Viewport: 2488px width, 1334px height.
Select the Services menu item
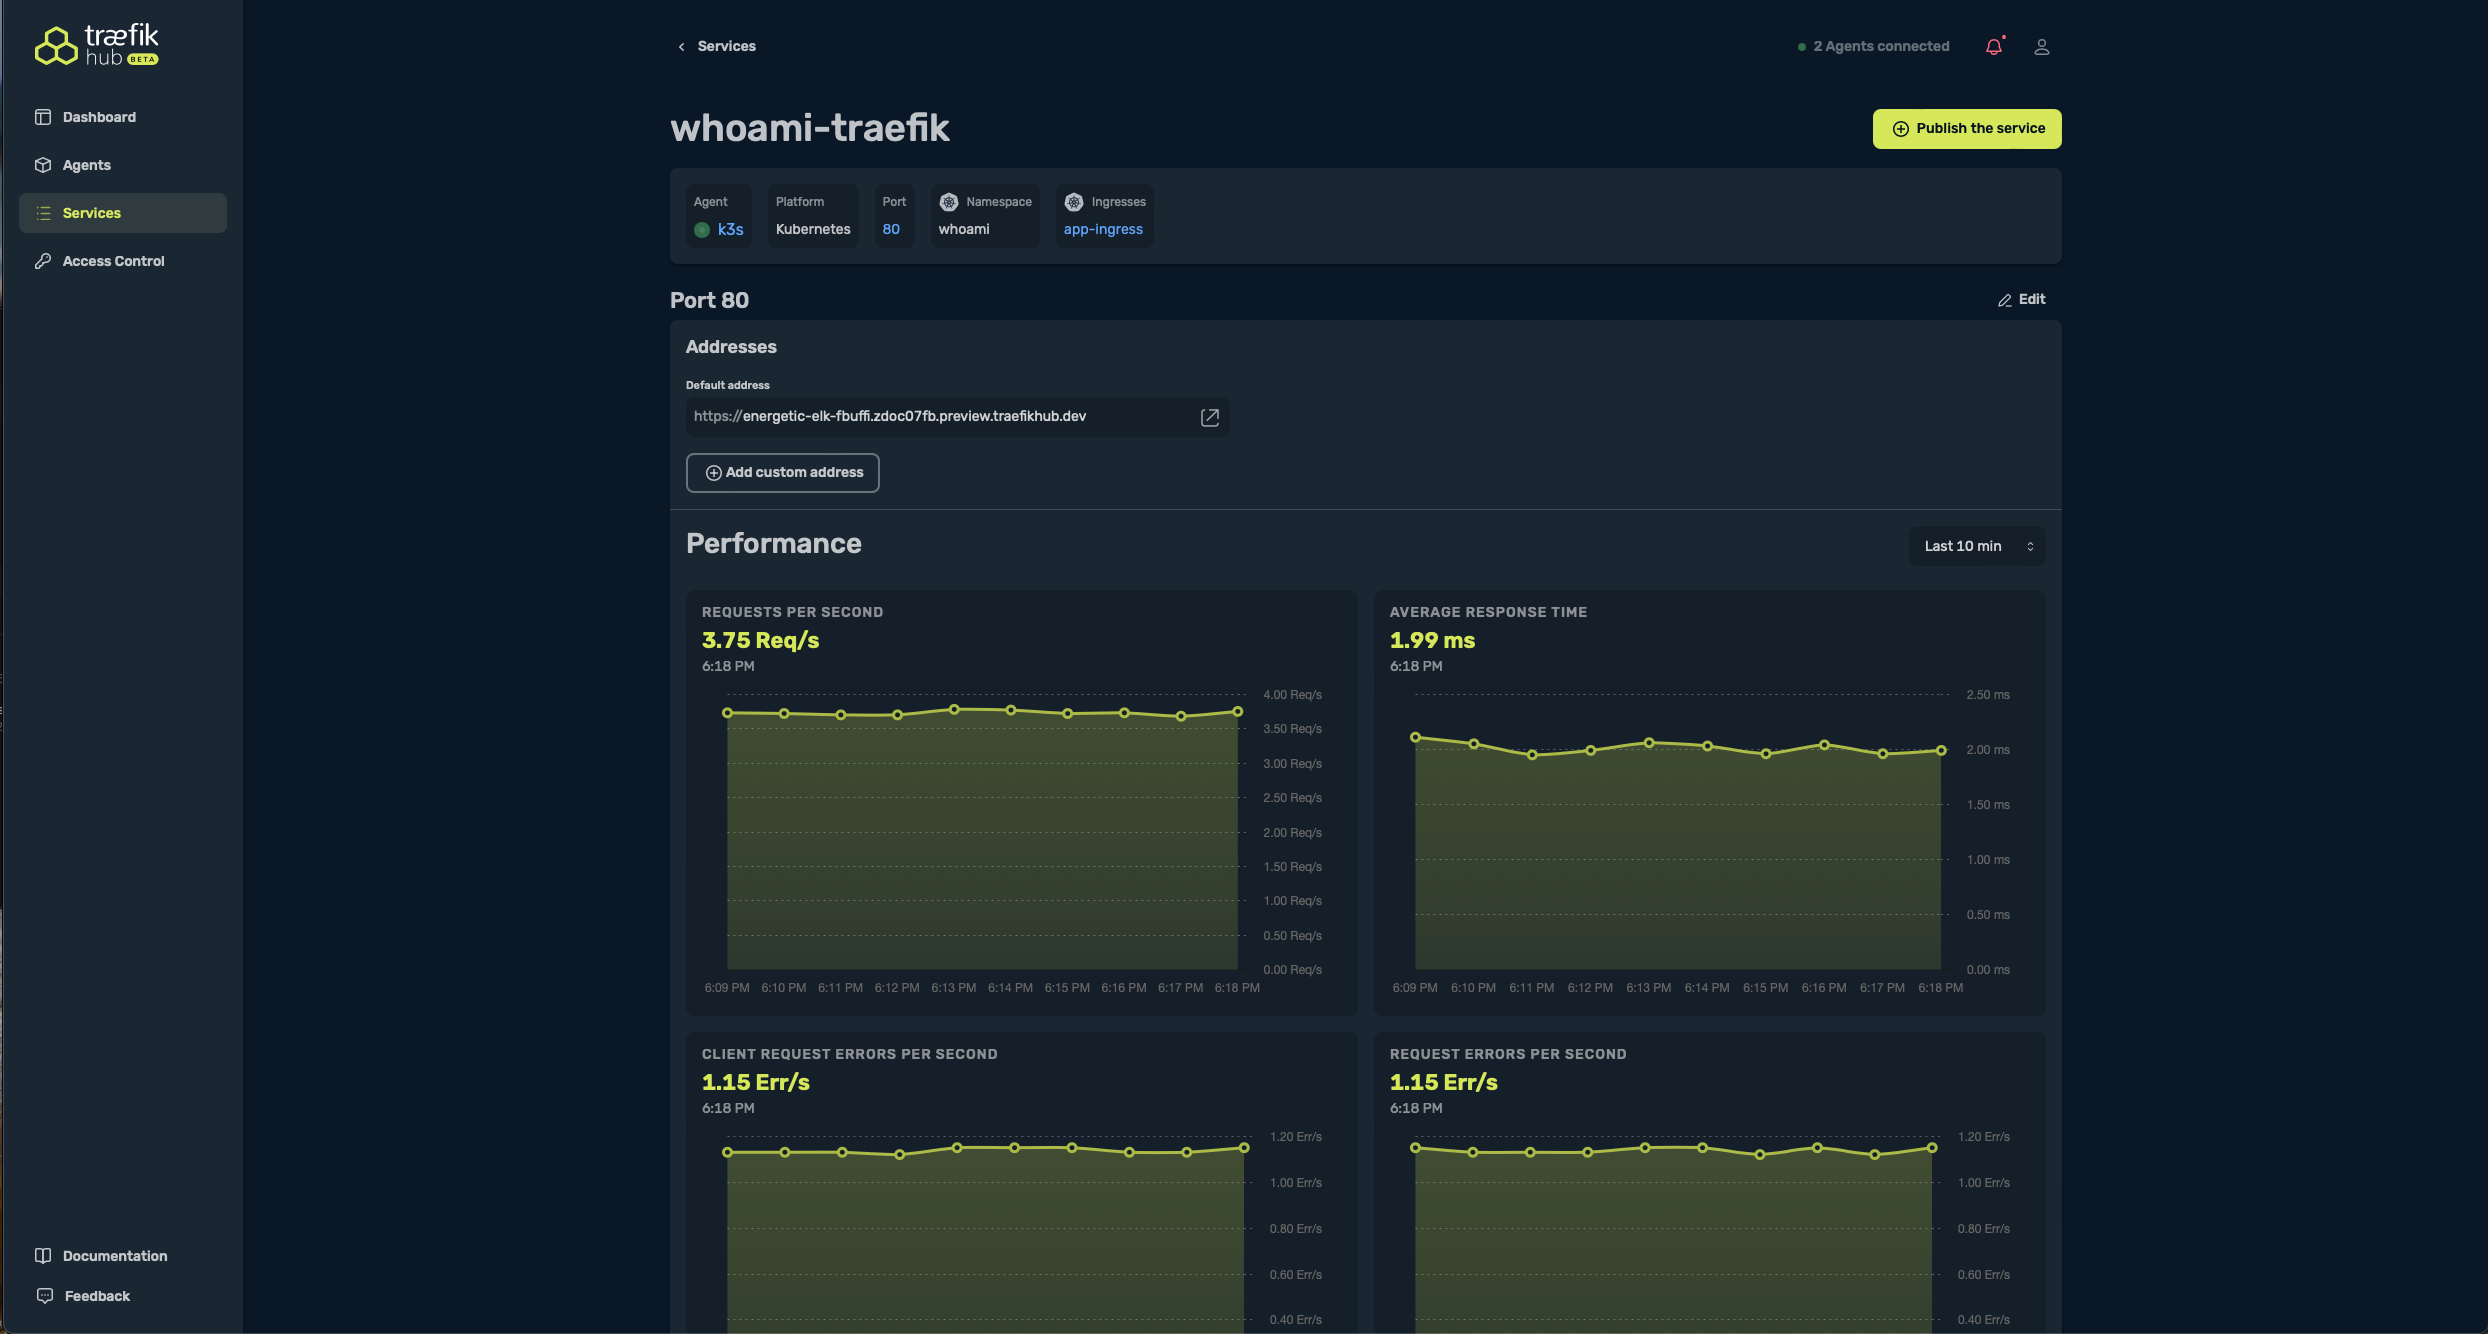click(122, 213)
